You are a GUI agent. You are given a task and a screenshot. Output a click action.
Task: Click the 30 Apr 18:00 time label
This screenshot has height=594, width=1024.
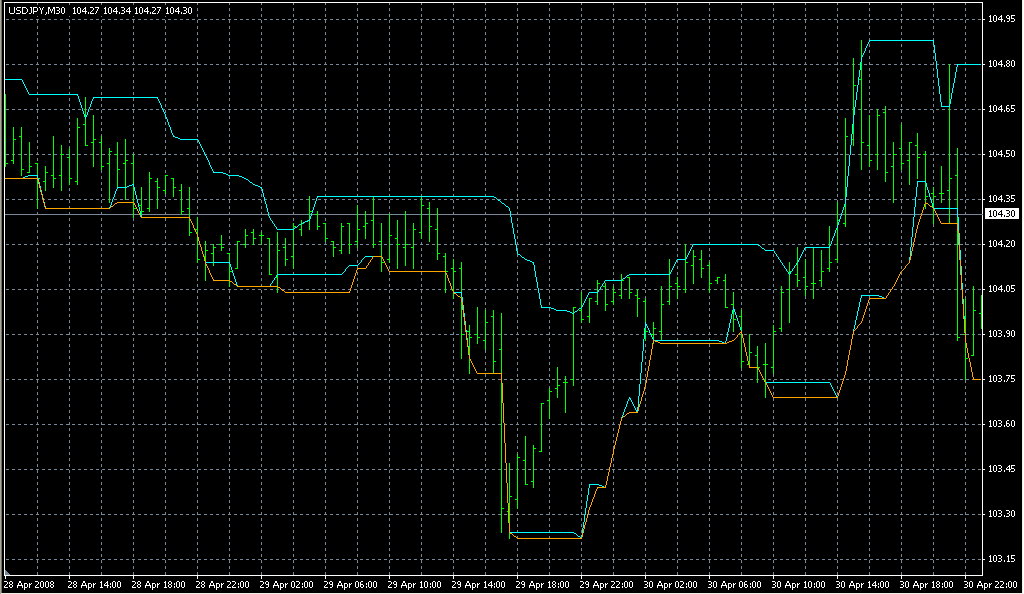pyautogui.click(x=926, y=585)
